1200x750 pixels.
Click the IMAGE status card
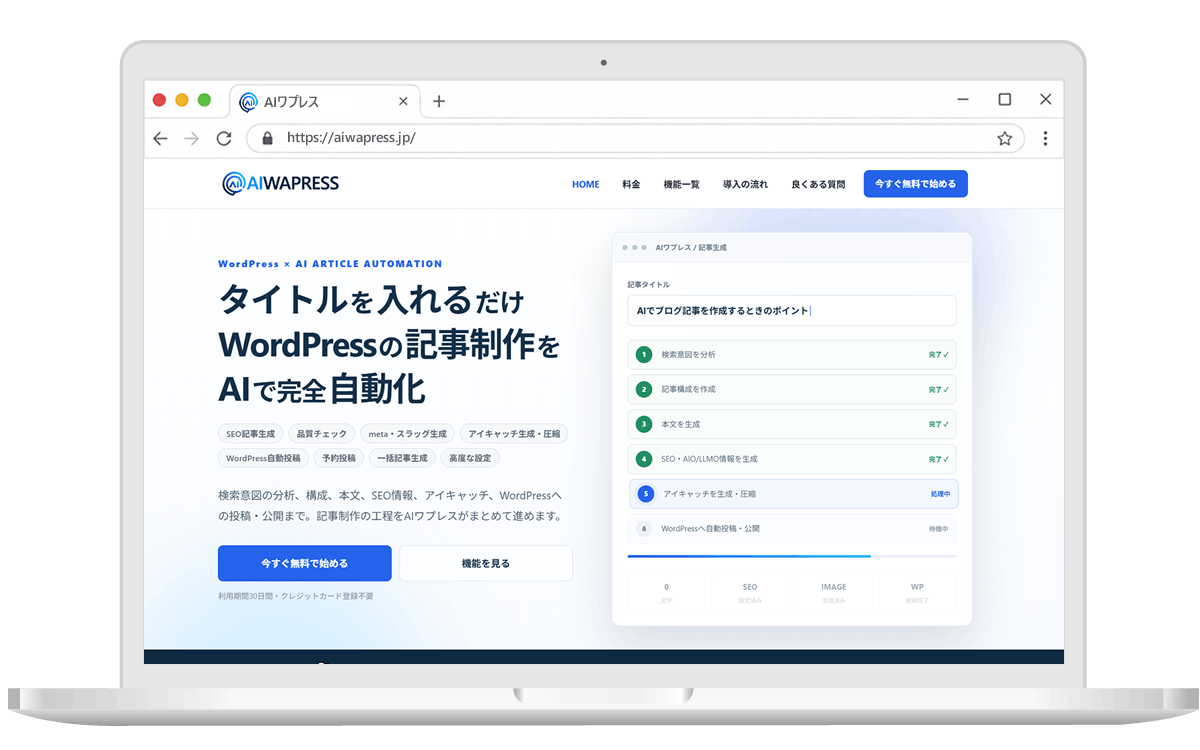tap(833, 592)
